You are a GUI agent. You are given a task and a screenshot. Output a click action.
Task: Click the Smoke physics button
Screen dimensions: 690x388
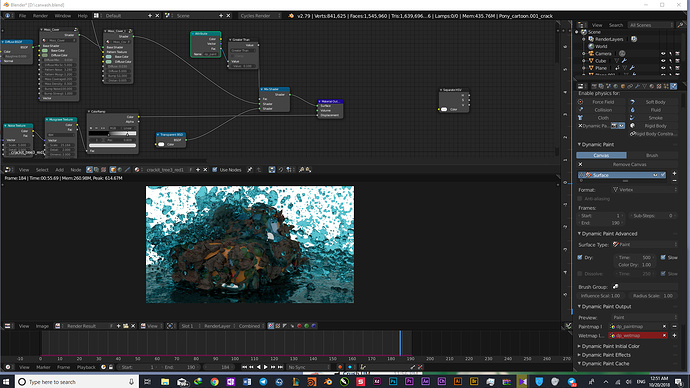655,118
